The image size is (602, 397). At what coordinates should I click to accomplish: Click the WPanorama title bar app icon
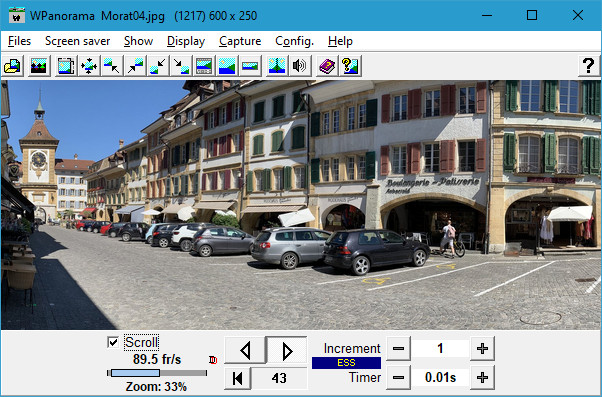click(x=17, y=15)
